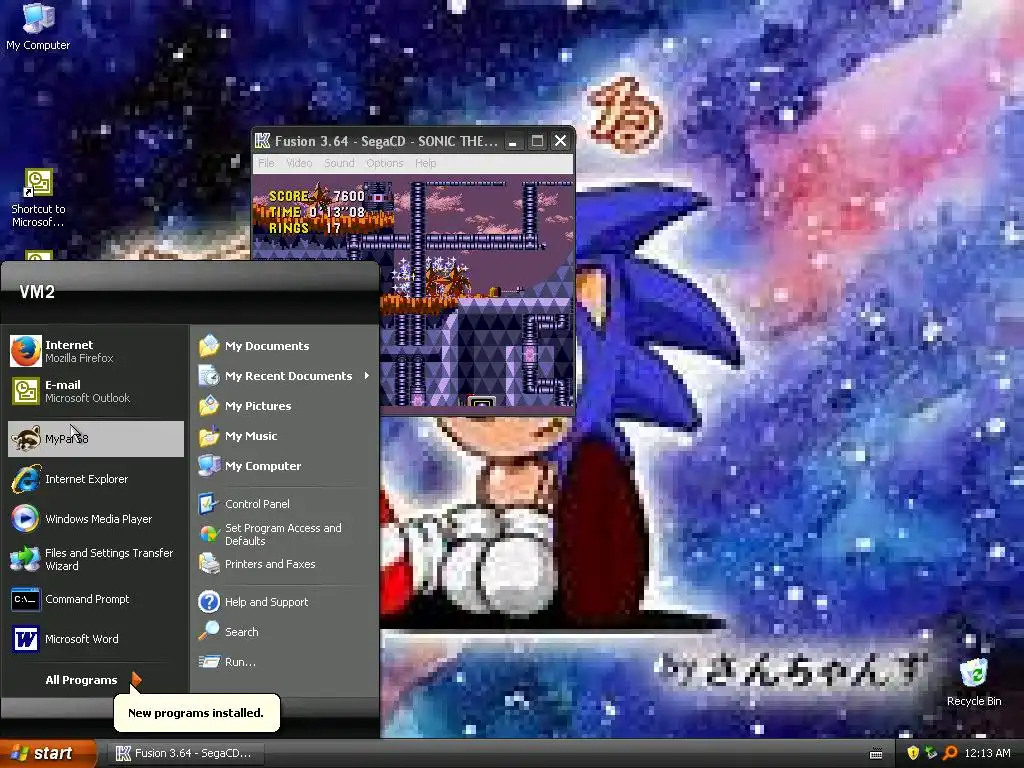This screenshot has height=768, width=1024.
Task: Minimize the Fusion window
Action: click(x=513, y=141)
